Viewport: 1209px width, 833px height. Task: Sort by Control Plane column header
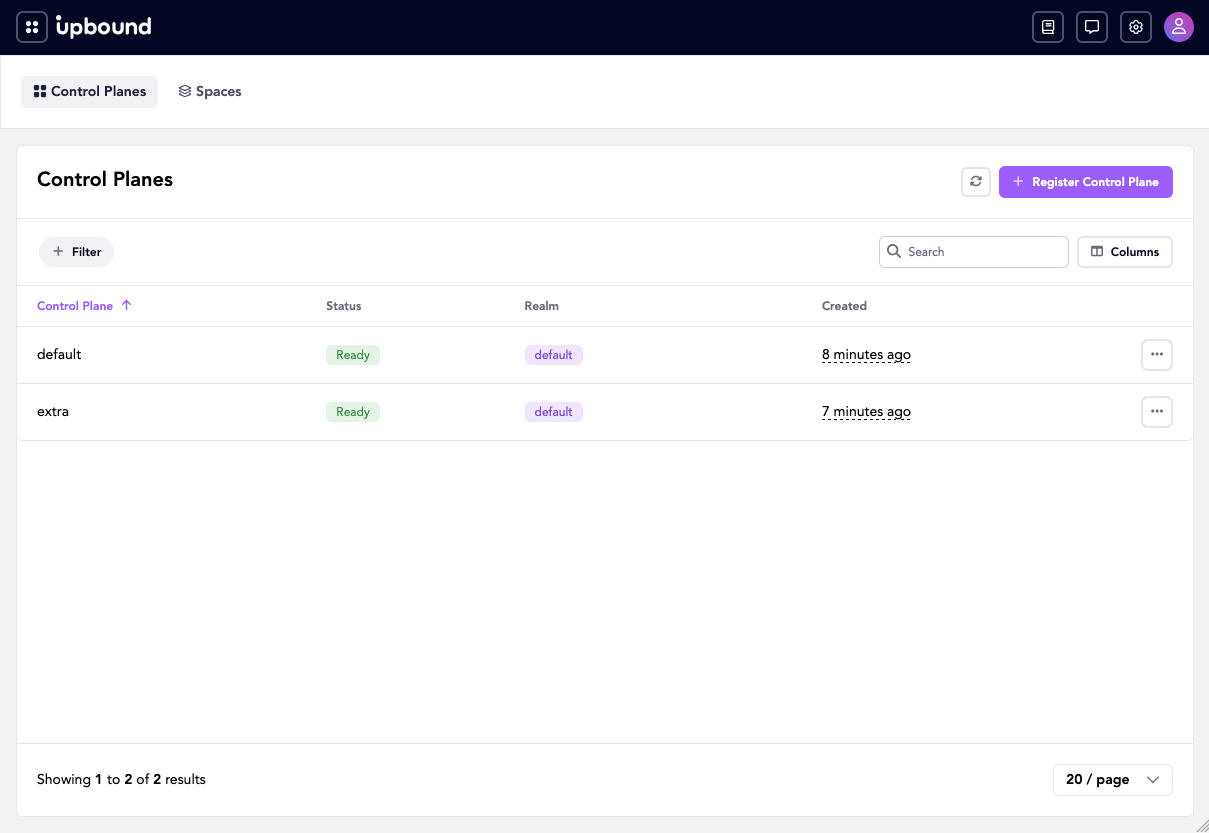(x=84, y=306)
